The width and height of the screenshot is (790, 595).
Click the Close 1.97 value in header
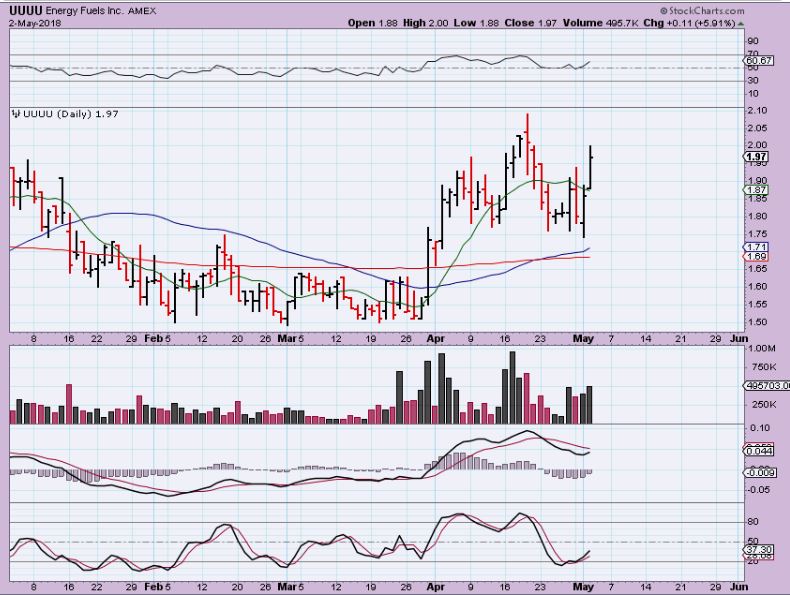click(x=531, y=23)
